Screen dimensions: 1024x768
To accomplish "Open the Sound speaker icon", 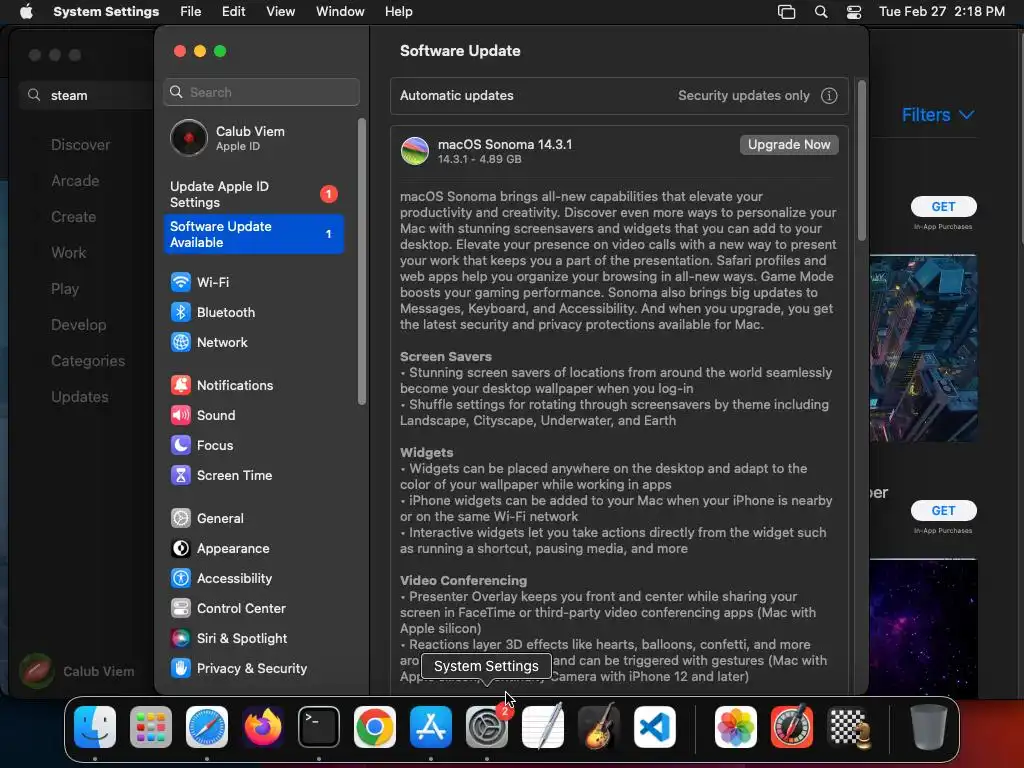I will click(181, 415).
